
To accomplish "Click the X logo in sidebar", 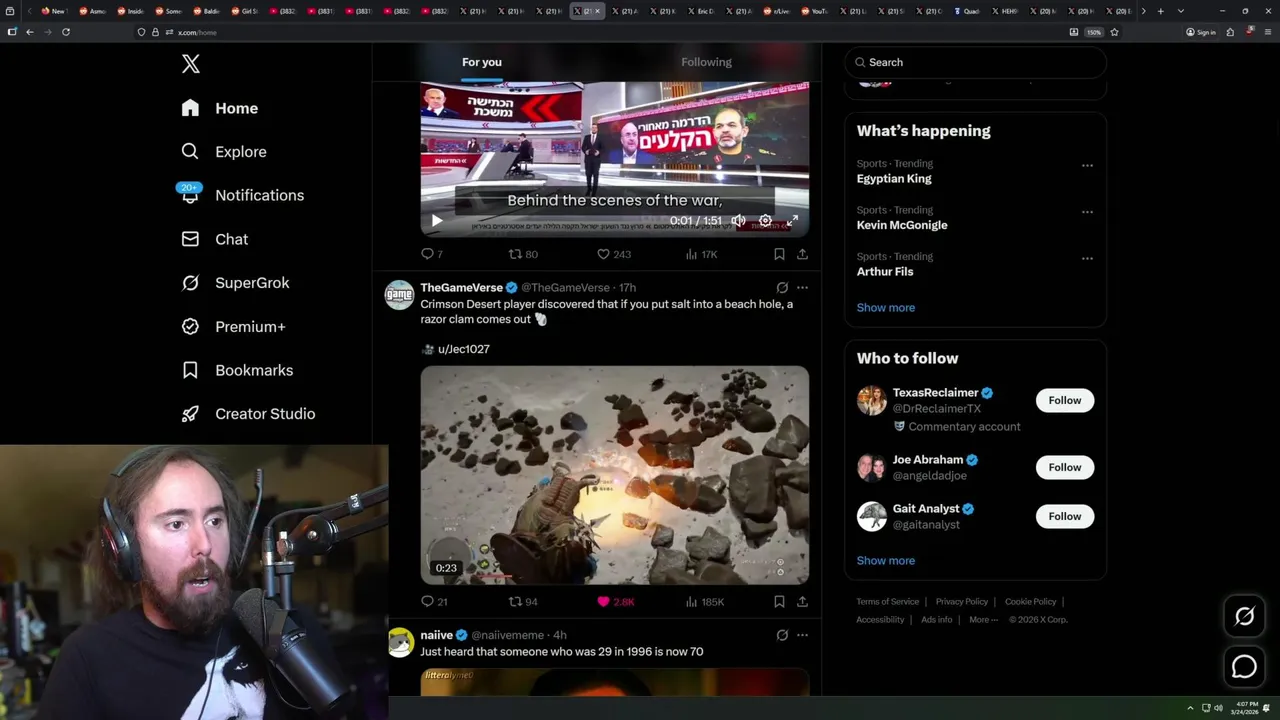I will click(191, 64).
